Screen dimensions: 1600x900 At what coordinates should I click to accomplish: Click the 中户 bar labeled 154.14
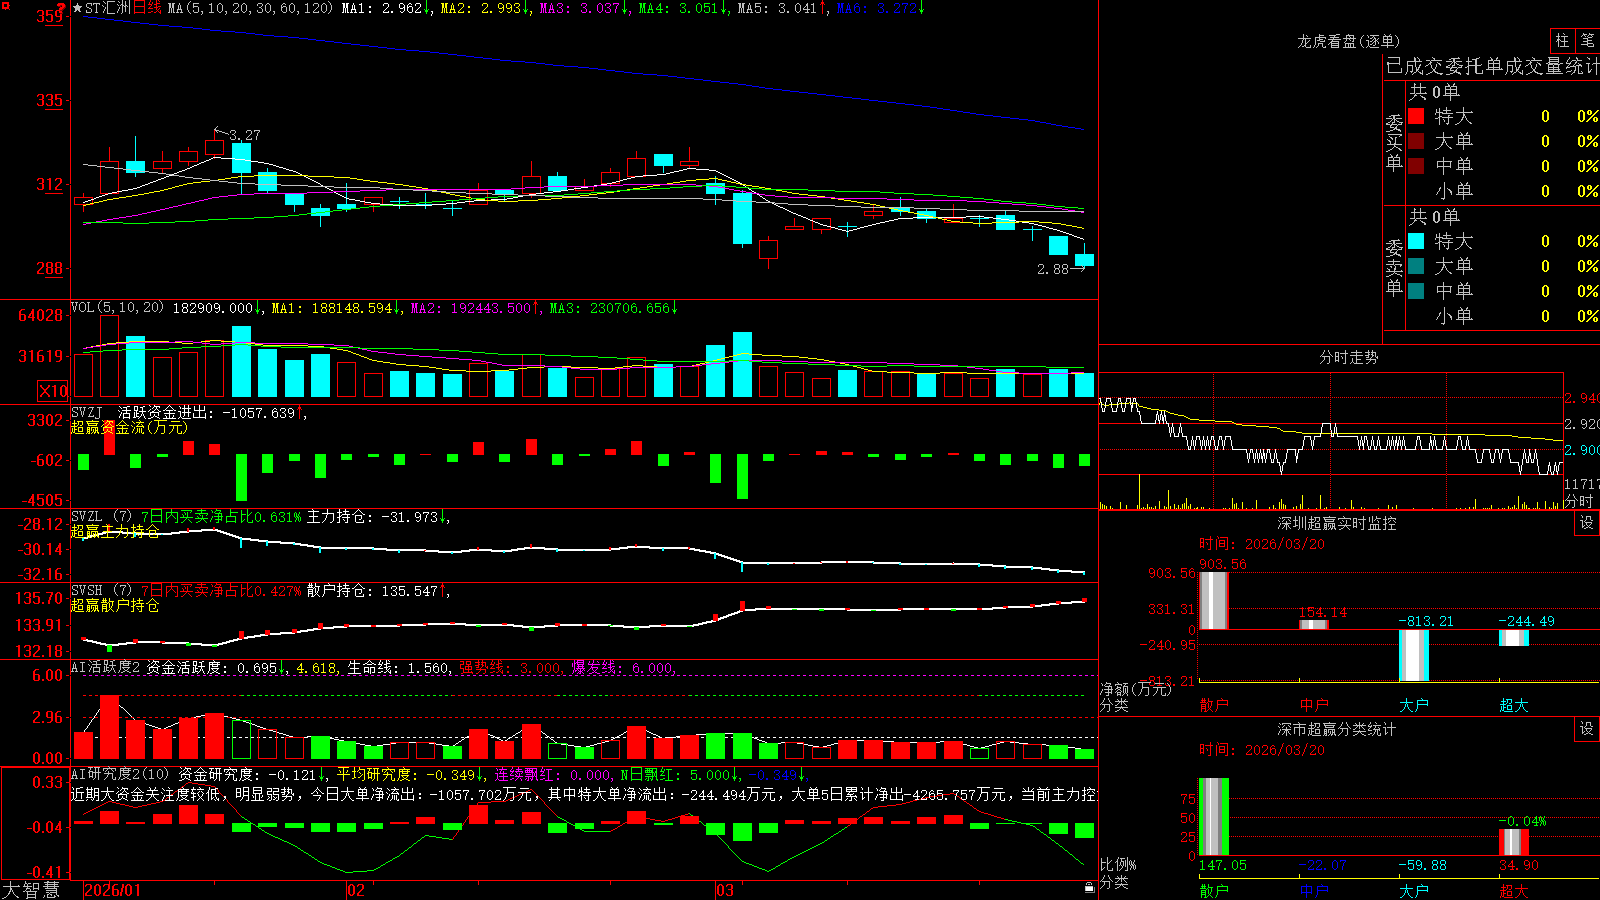click(x=1314, y=624)
